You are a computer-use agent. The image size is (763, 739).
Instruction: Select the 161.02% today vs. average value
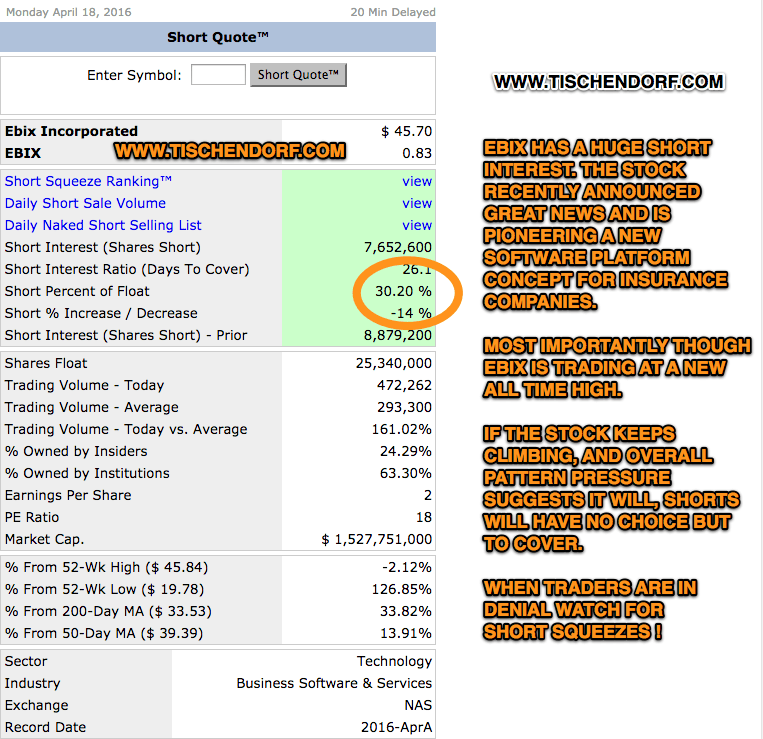pyautogui.click(x=401, y=429)
